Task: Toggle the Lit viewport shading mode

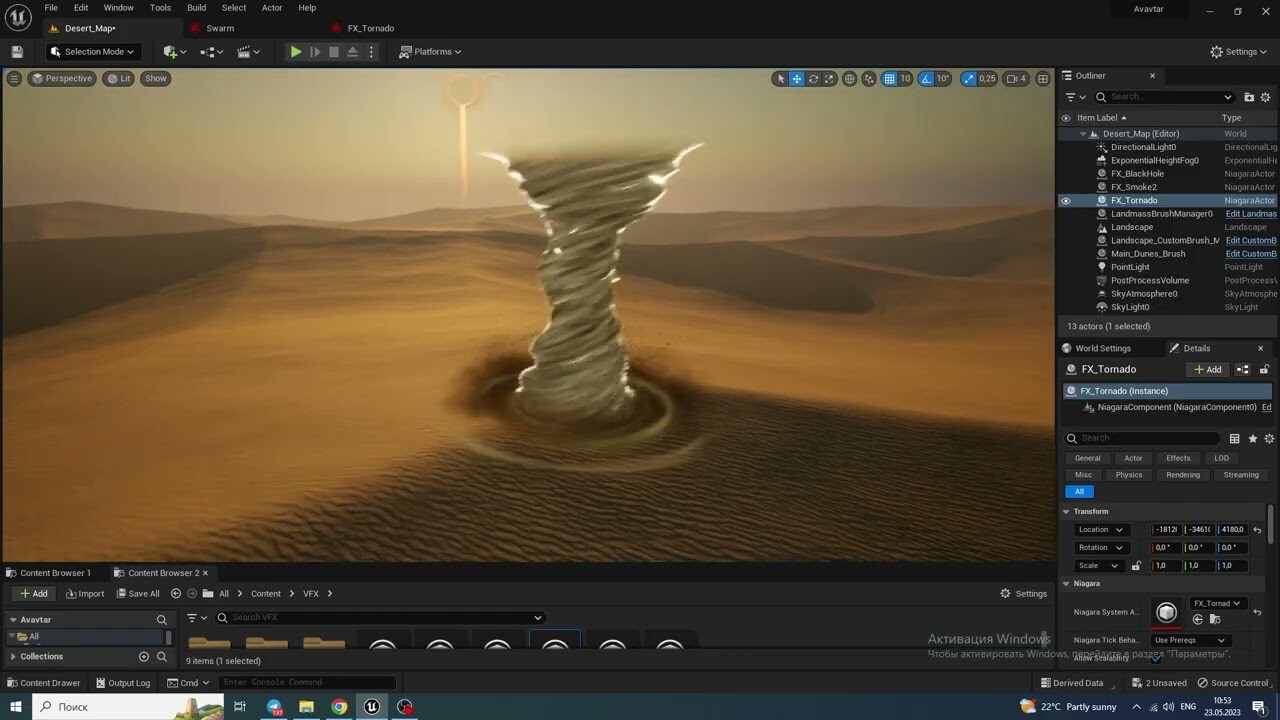Action: [x=118, y=78]
